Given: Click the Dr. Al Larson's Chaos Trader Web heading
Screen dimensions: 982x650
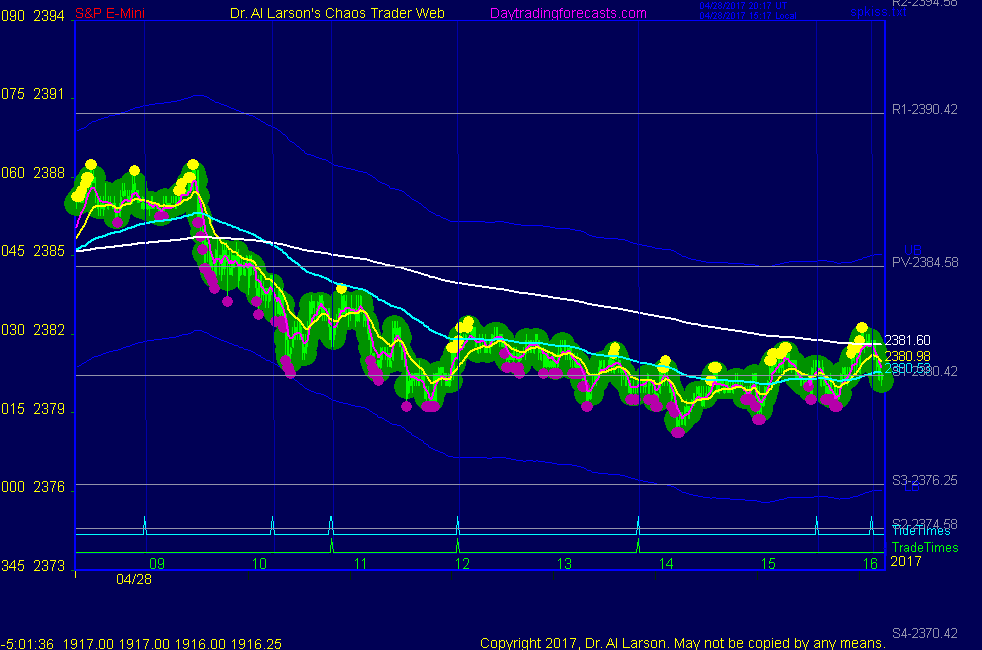Looking at the screenshot, I should pyautogui.click(x=337, y=13).
